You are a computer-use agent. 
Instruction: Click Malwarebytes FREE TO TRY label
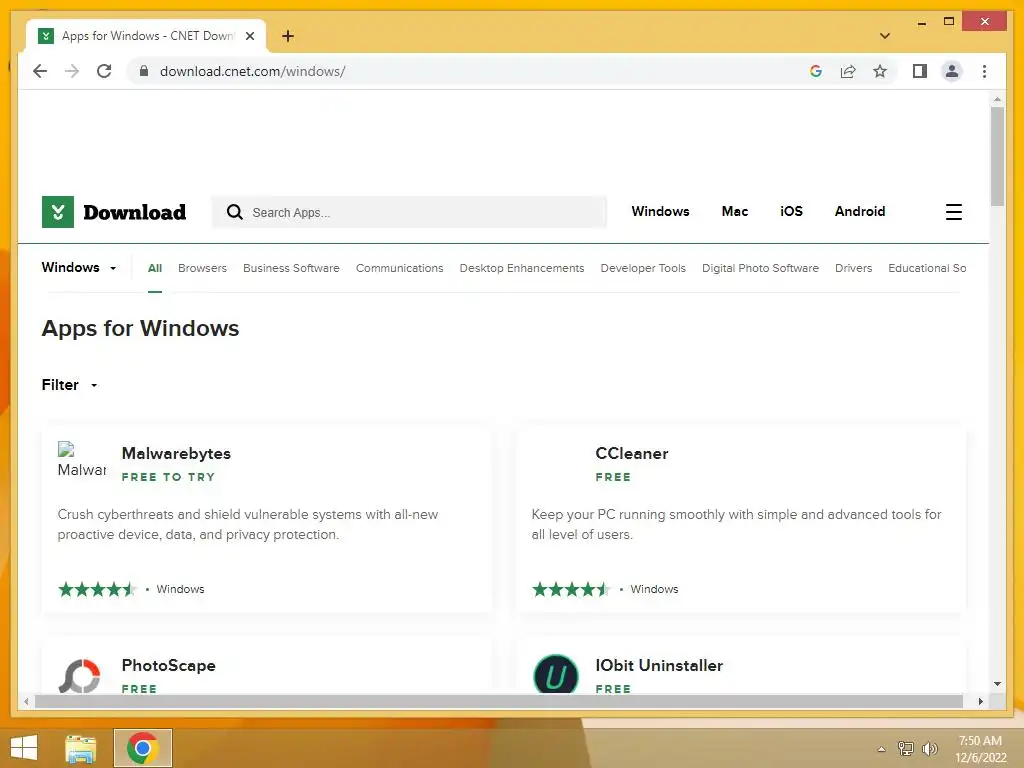[x=168, y=477]
